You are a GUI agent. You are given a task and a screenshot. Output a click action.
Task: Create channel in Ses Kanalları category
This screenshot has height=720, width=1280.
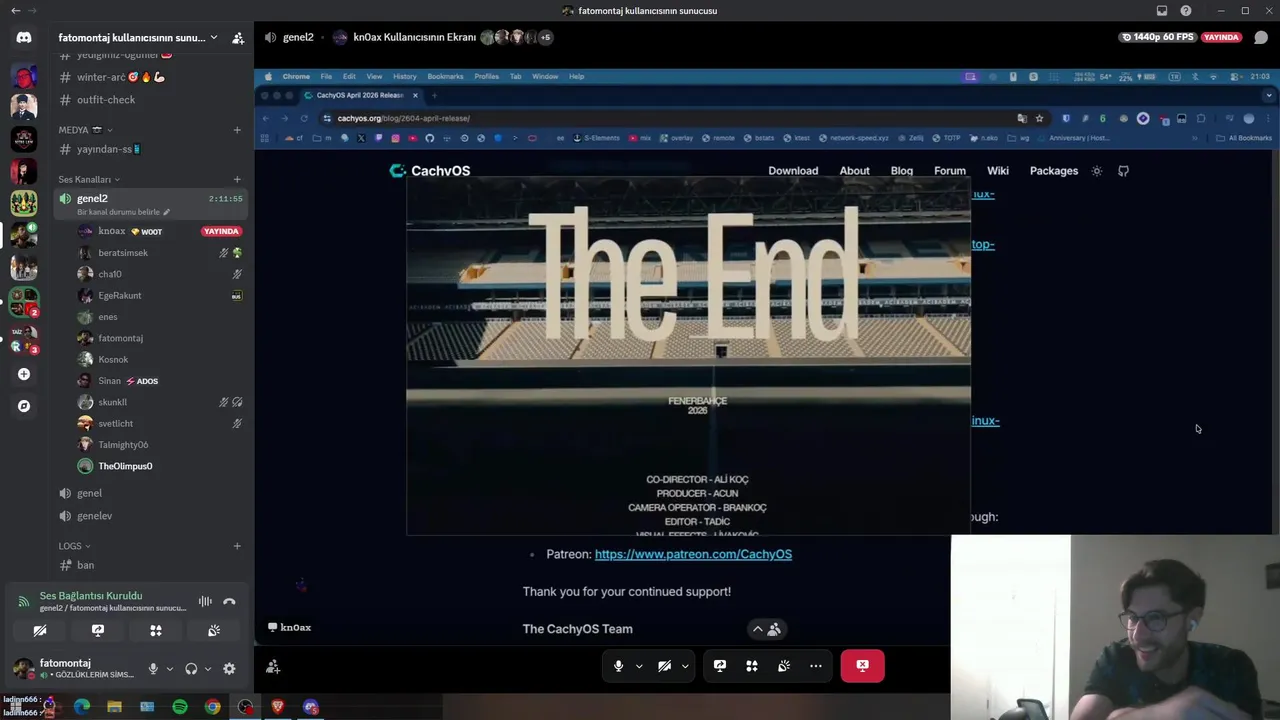(237, 180)
